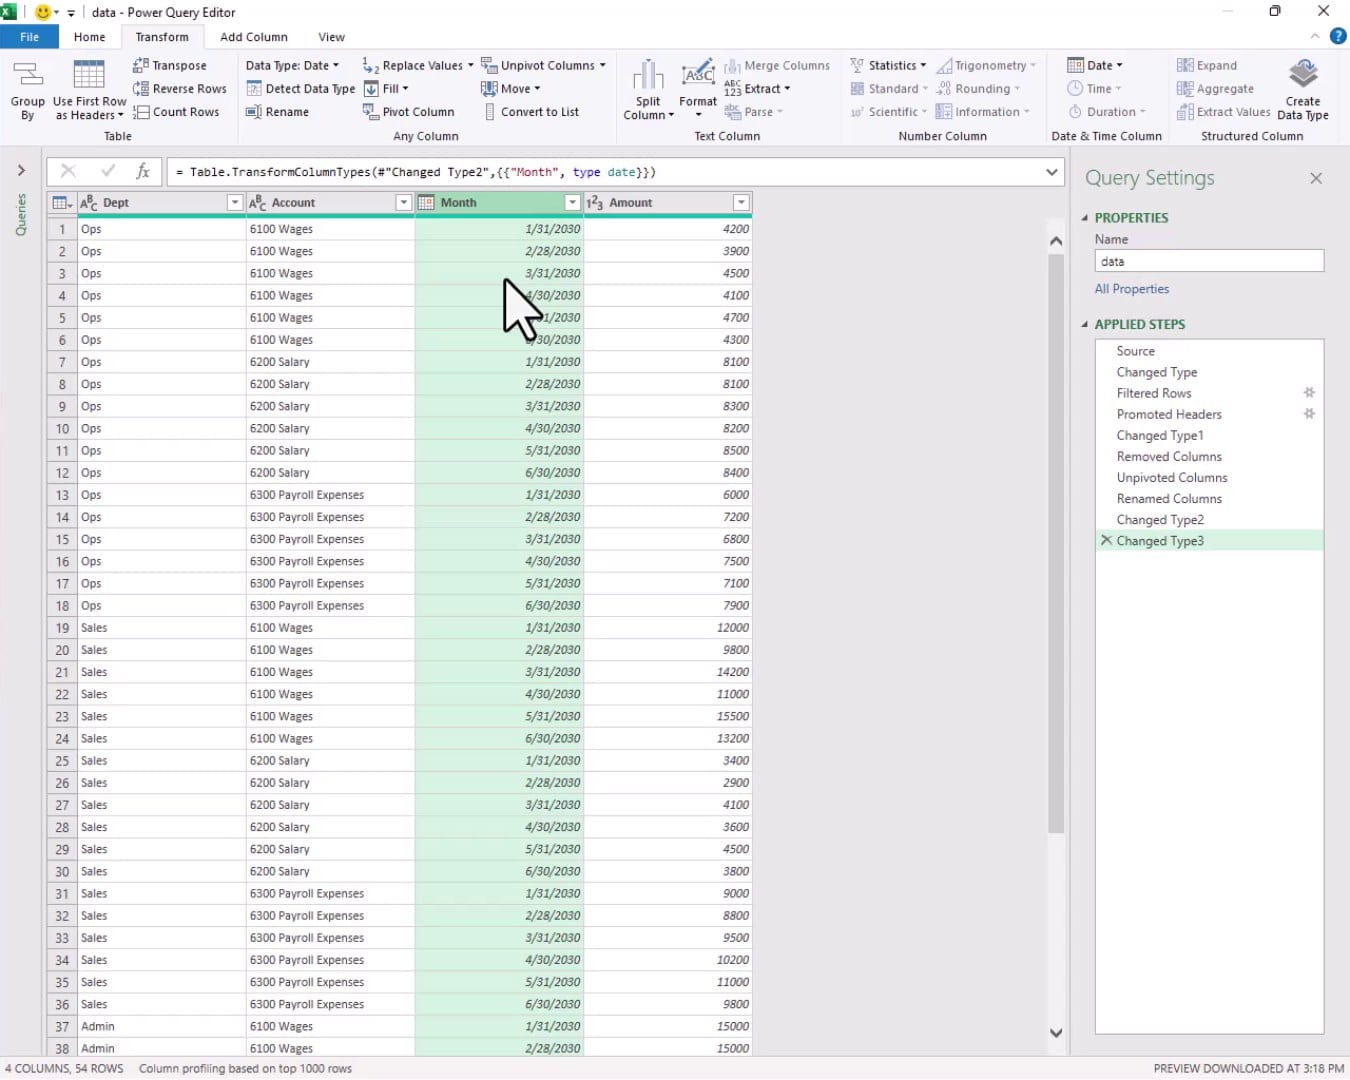Click Use First Row as Headers icon
The image size is (1350, 1080).
click(x=89, y=76)
